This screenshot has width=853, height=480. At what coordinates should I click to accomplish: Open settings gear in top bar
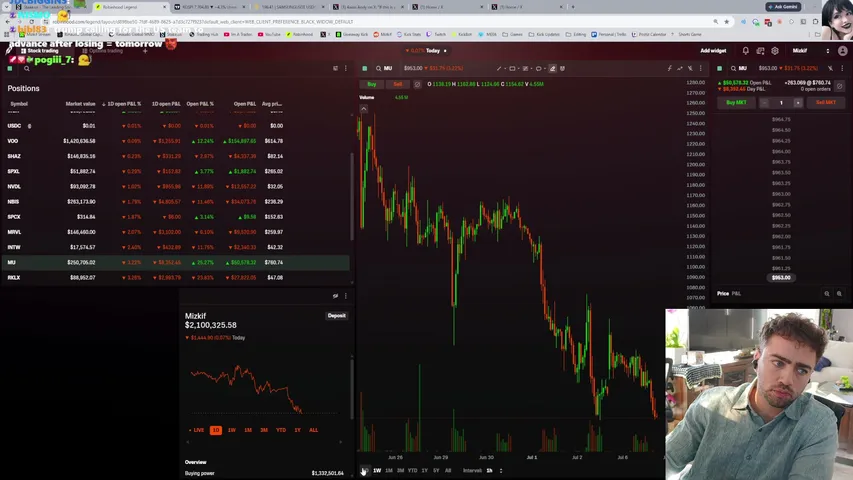click(x=775, y=51)
